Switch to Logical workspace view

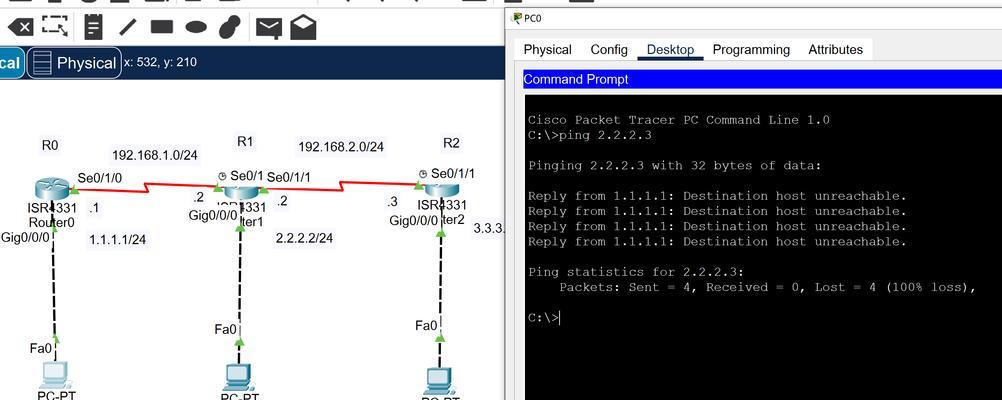tap(11, 63)
